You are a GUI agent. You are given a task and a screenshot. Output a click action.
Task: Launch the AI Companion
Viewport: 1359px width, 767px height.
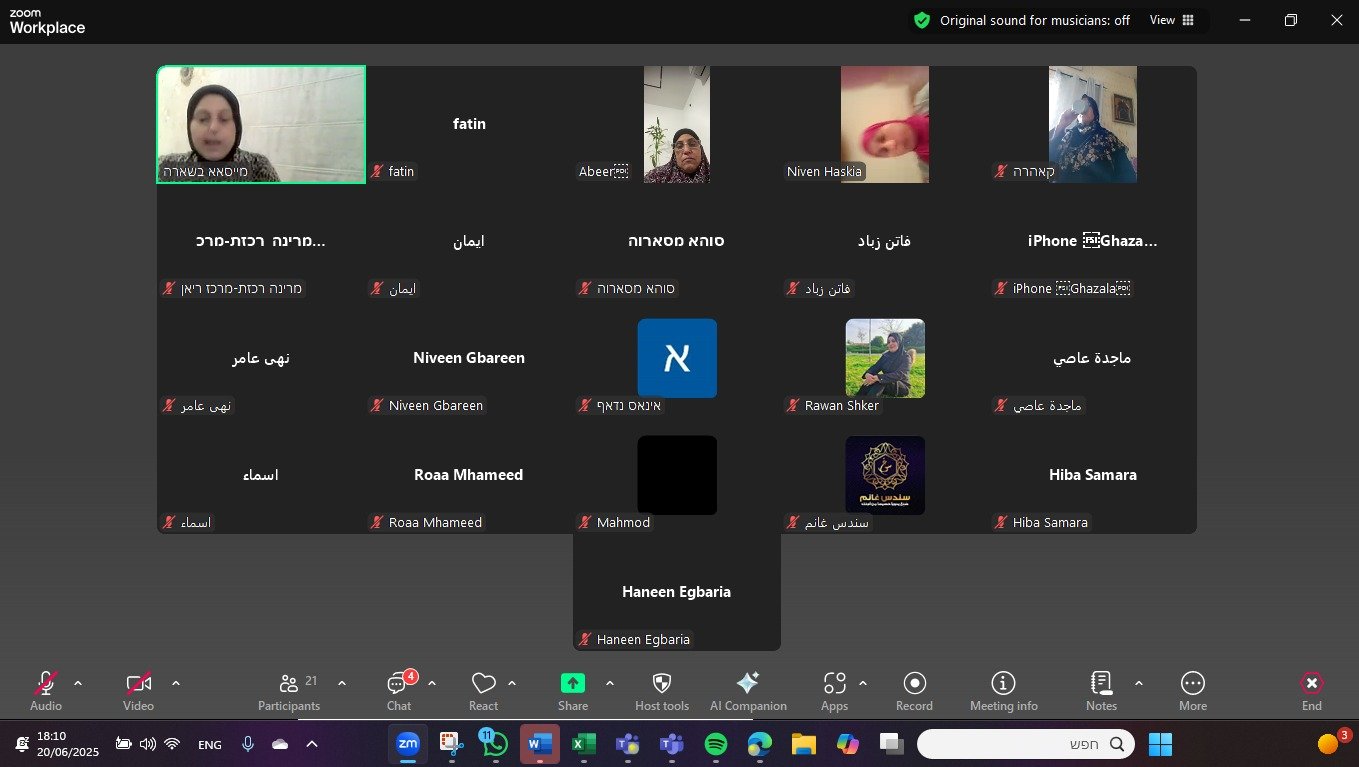[x=747, y=690]
